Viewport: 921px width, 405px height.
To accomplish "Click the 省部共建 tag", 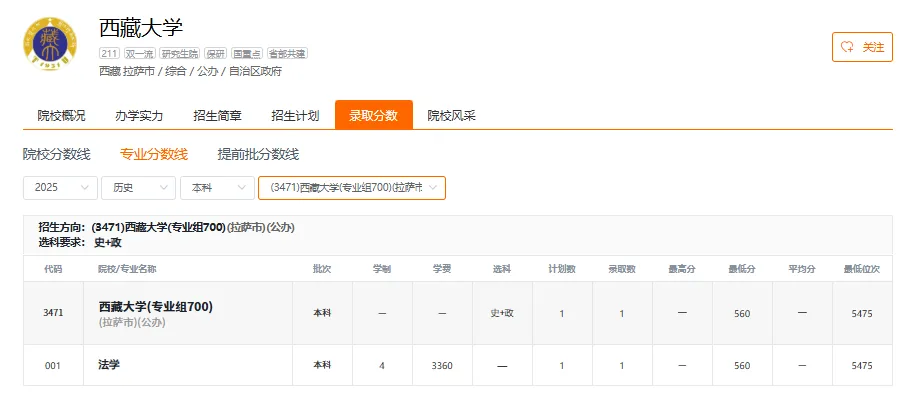I will [x=287, y=53].
